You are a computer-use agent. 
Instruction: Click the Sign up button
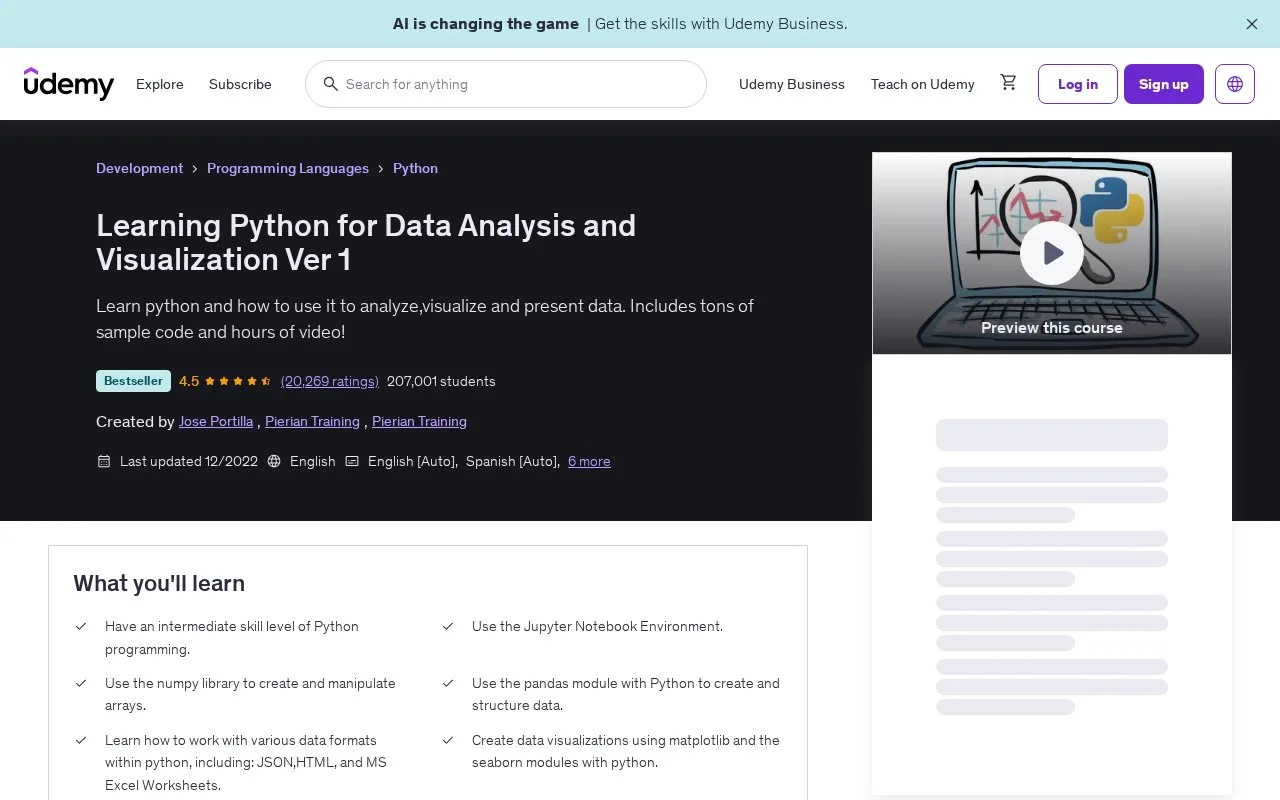click(1164, 84)
